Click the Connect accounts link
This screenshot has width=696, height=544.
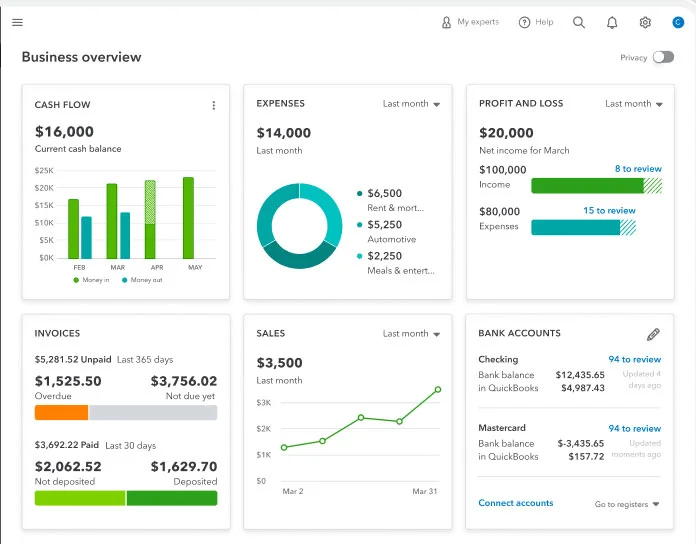coord(515,503)
